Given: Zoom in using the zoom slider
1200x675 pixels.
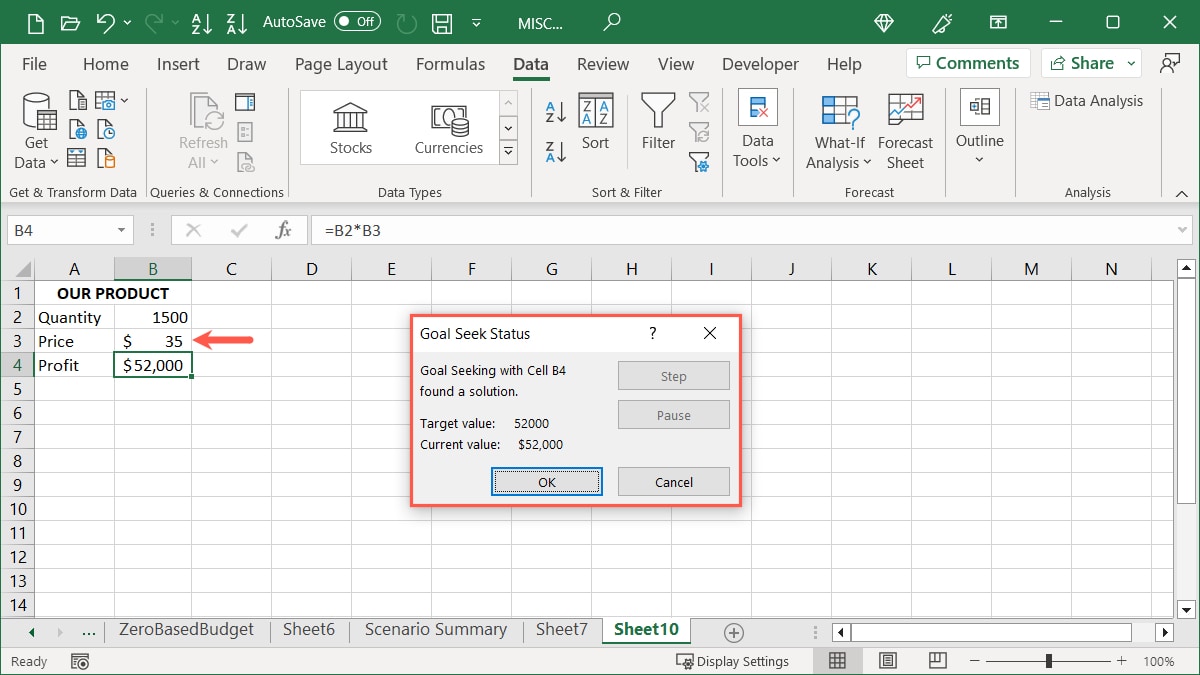Looking at the screenshot, I should pyautogui.click(x=1121, y=661).
